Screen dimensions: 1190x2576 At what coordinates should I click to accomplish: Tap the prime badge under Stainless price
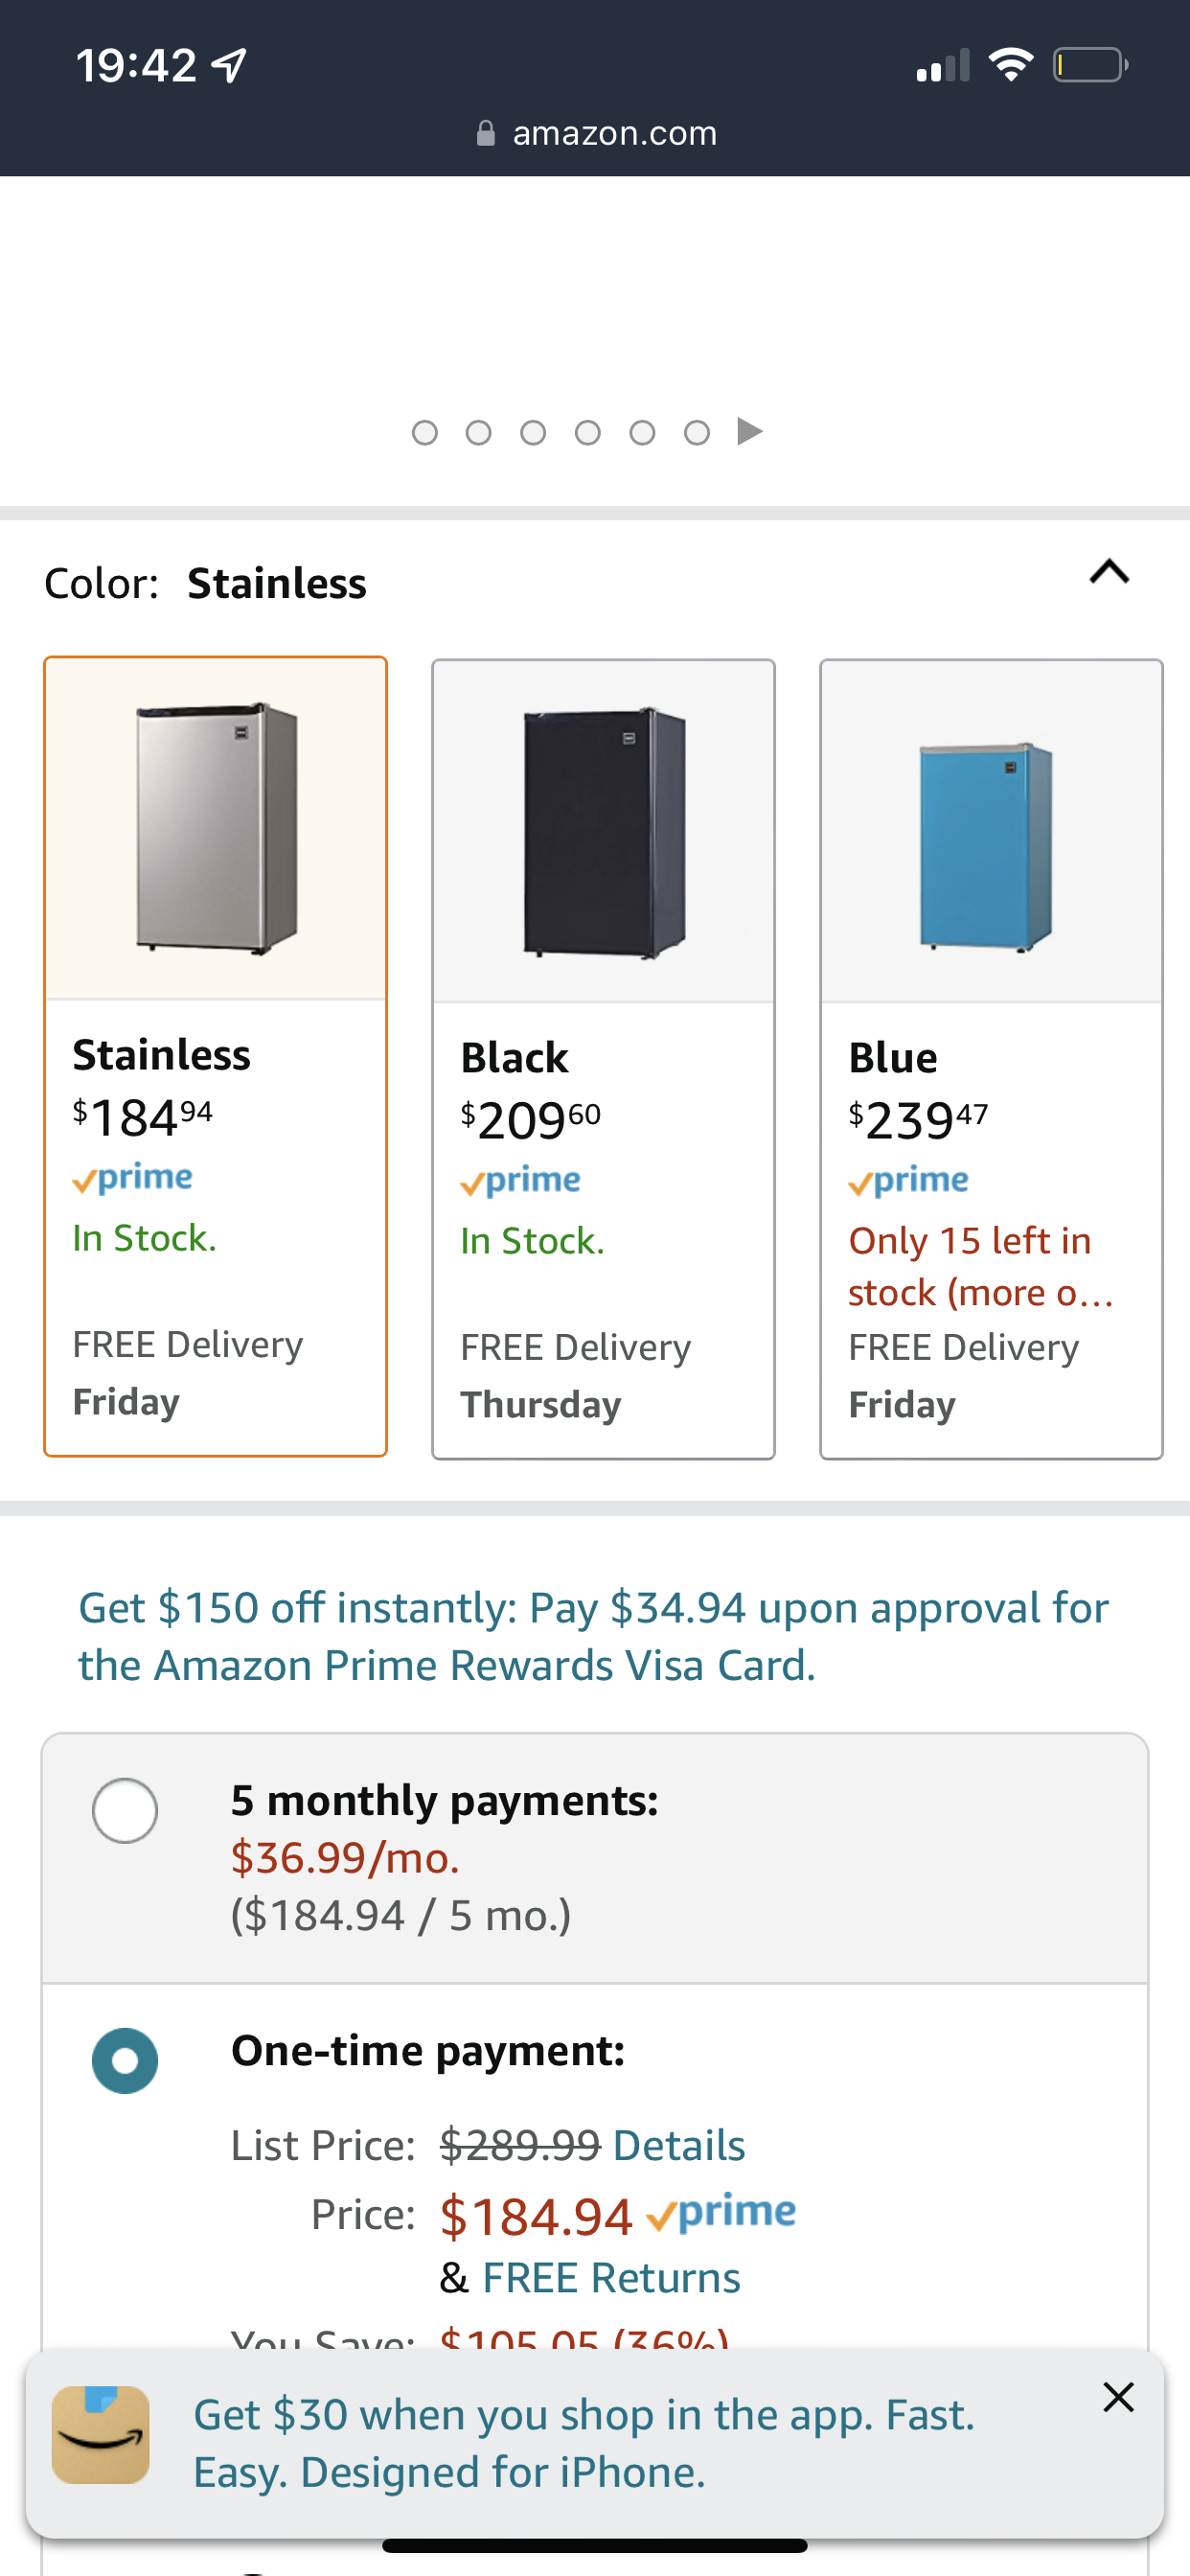coord(133,1178)
